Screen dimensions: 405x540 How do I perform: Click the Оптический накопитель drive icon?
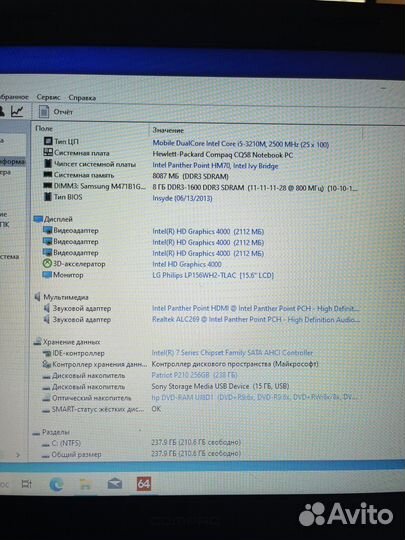tap(46, 398)
